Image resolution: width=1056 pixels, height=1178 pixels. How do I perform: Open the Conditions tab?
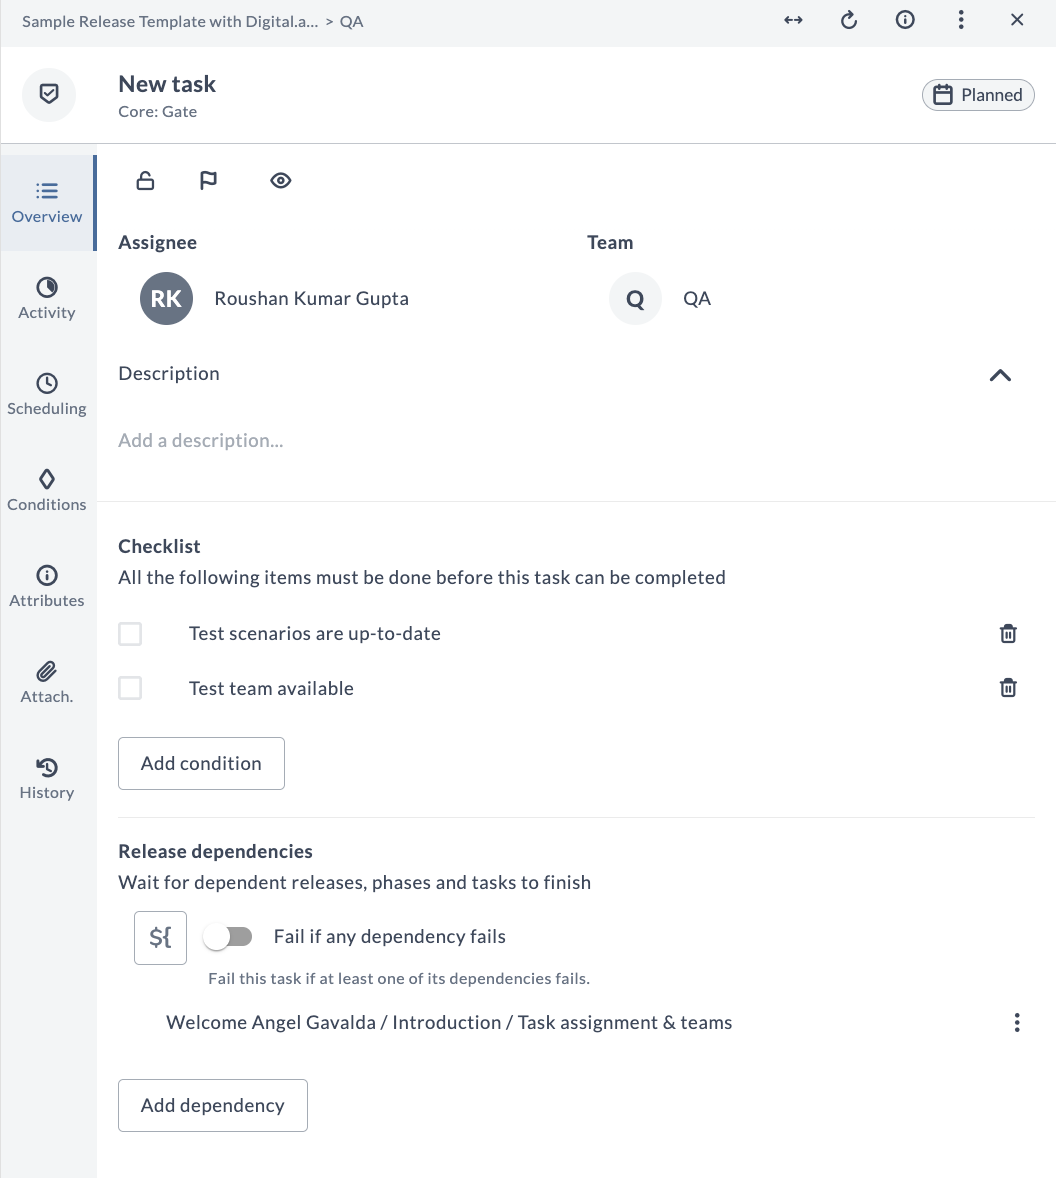point(47,491)
